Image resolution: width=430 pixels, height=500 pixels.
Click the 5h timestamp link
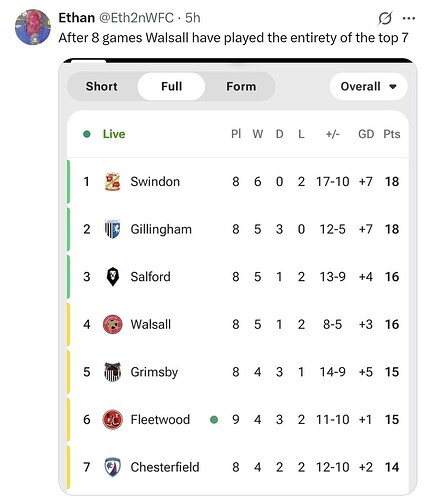[x=193, y=18]
